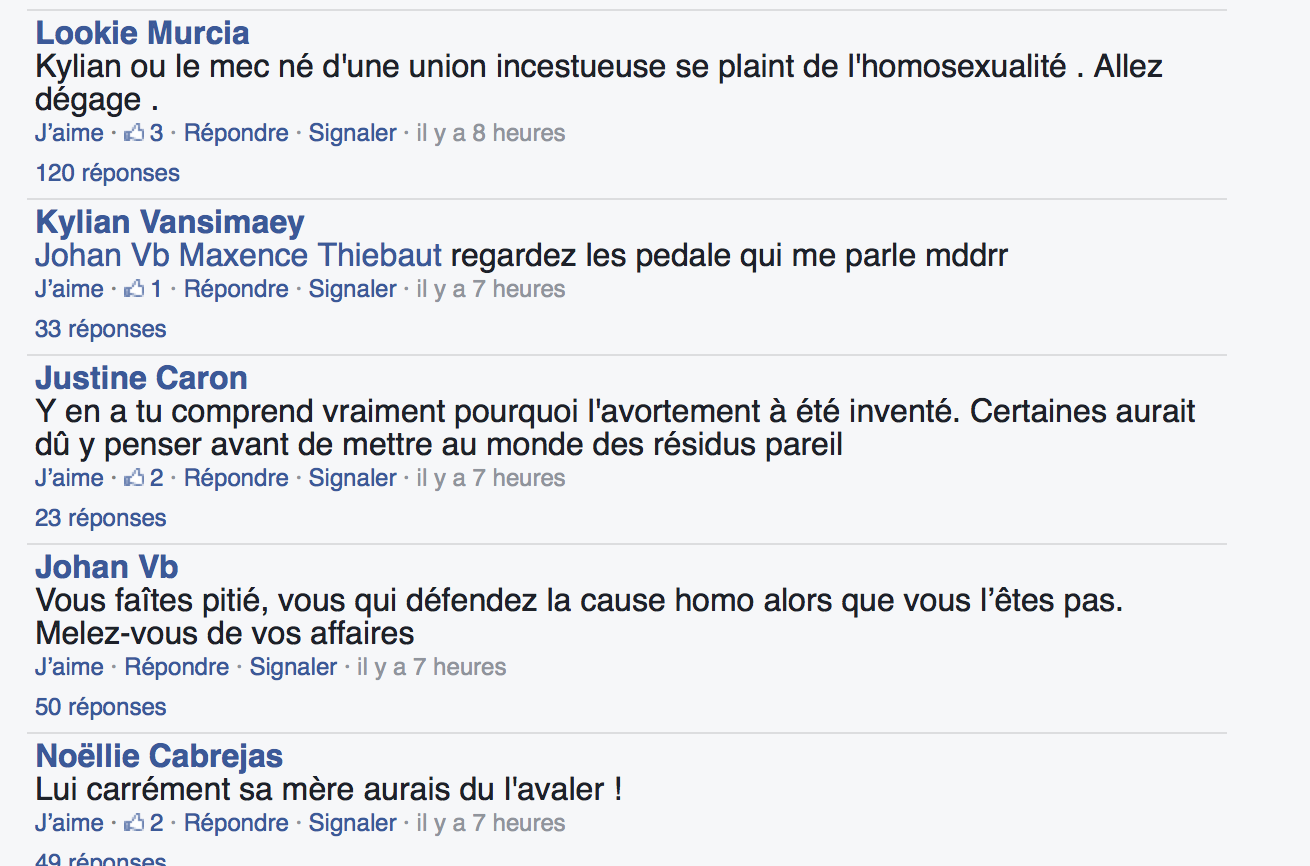
Task: Open Noëllie Cabrejas's profile link
Action: (159, 756)
